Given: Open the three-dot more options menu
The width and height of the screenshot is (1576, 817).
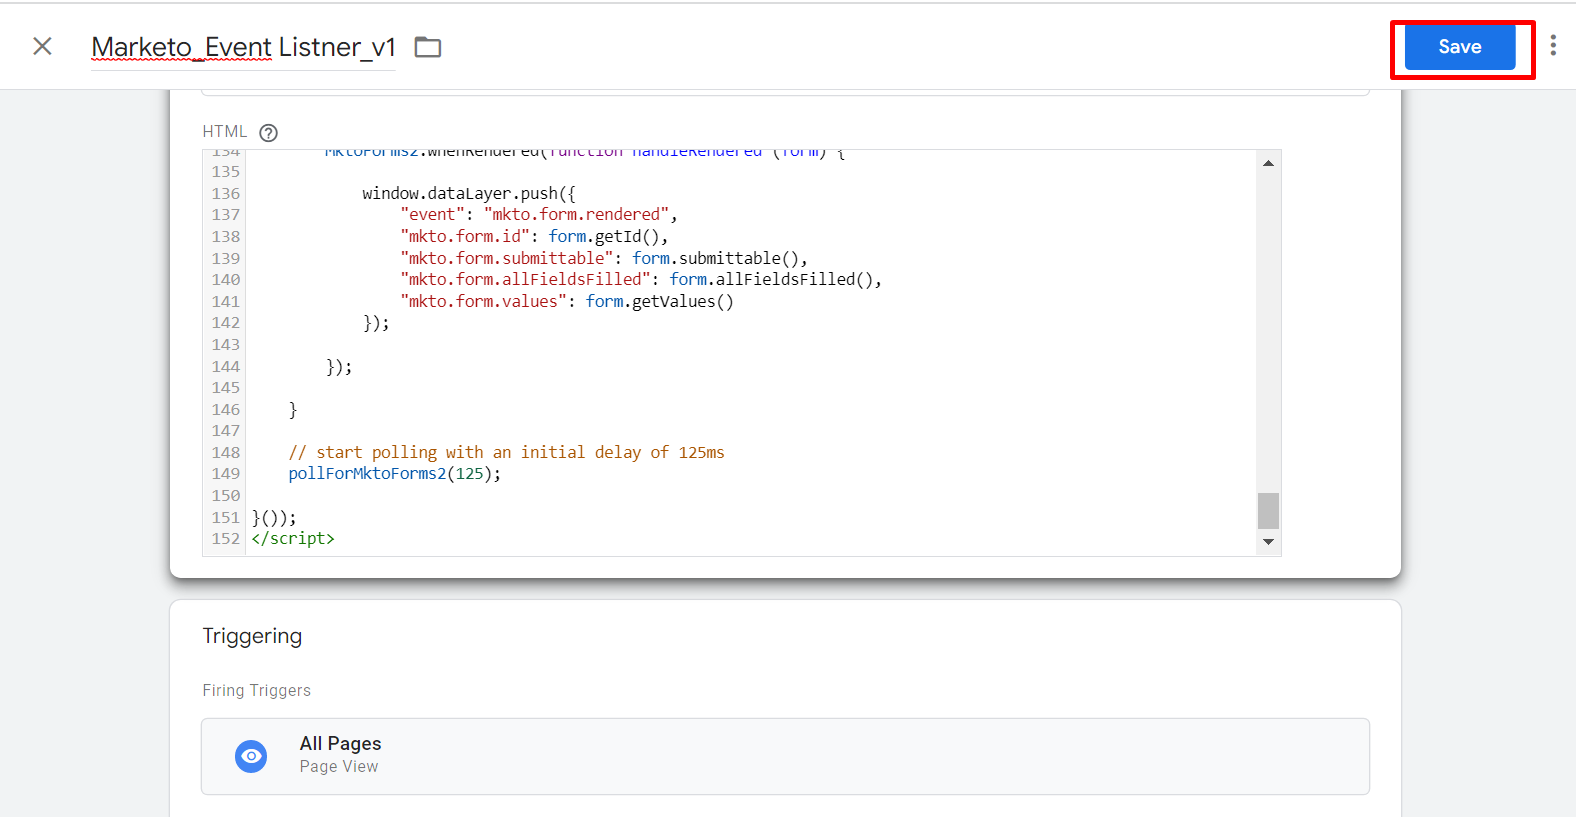Looking at the screenshot, I should [x=1553, y=45].
